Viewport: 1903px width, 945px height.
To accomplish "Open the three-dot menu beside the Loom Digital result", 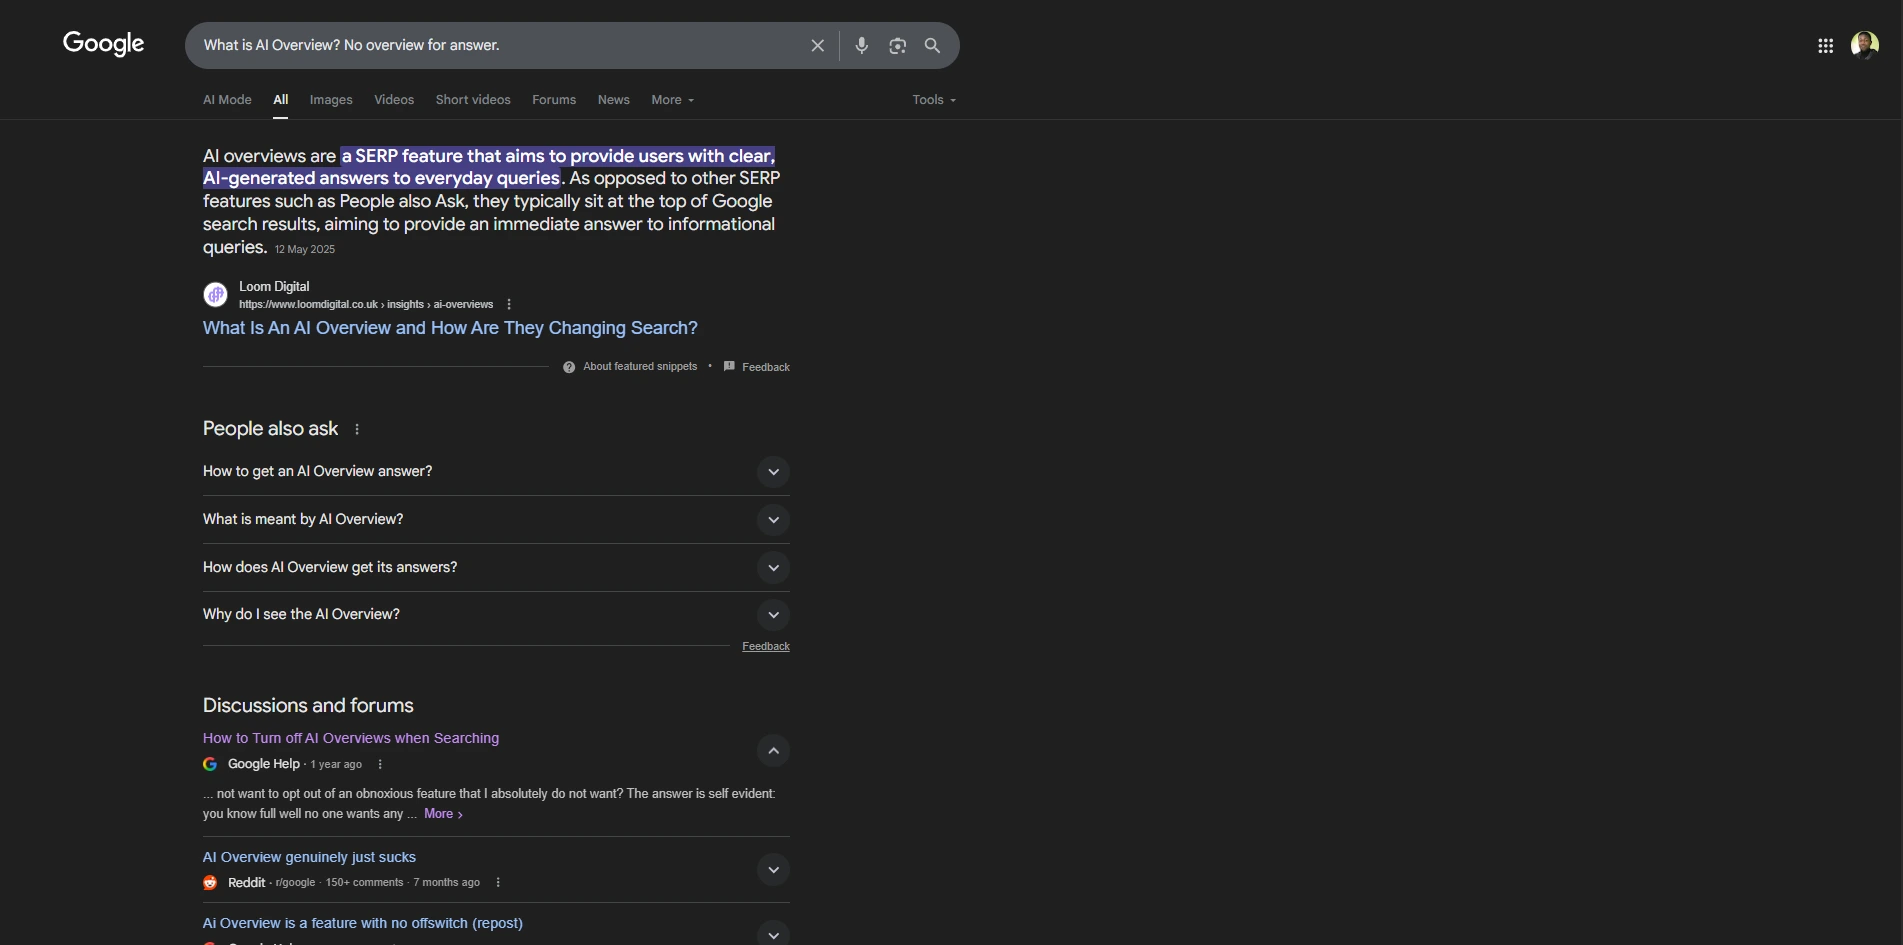I will tap(508, 304).
